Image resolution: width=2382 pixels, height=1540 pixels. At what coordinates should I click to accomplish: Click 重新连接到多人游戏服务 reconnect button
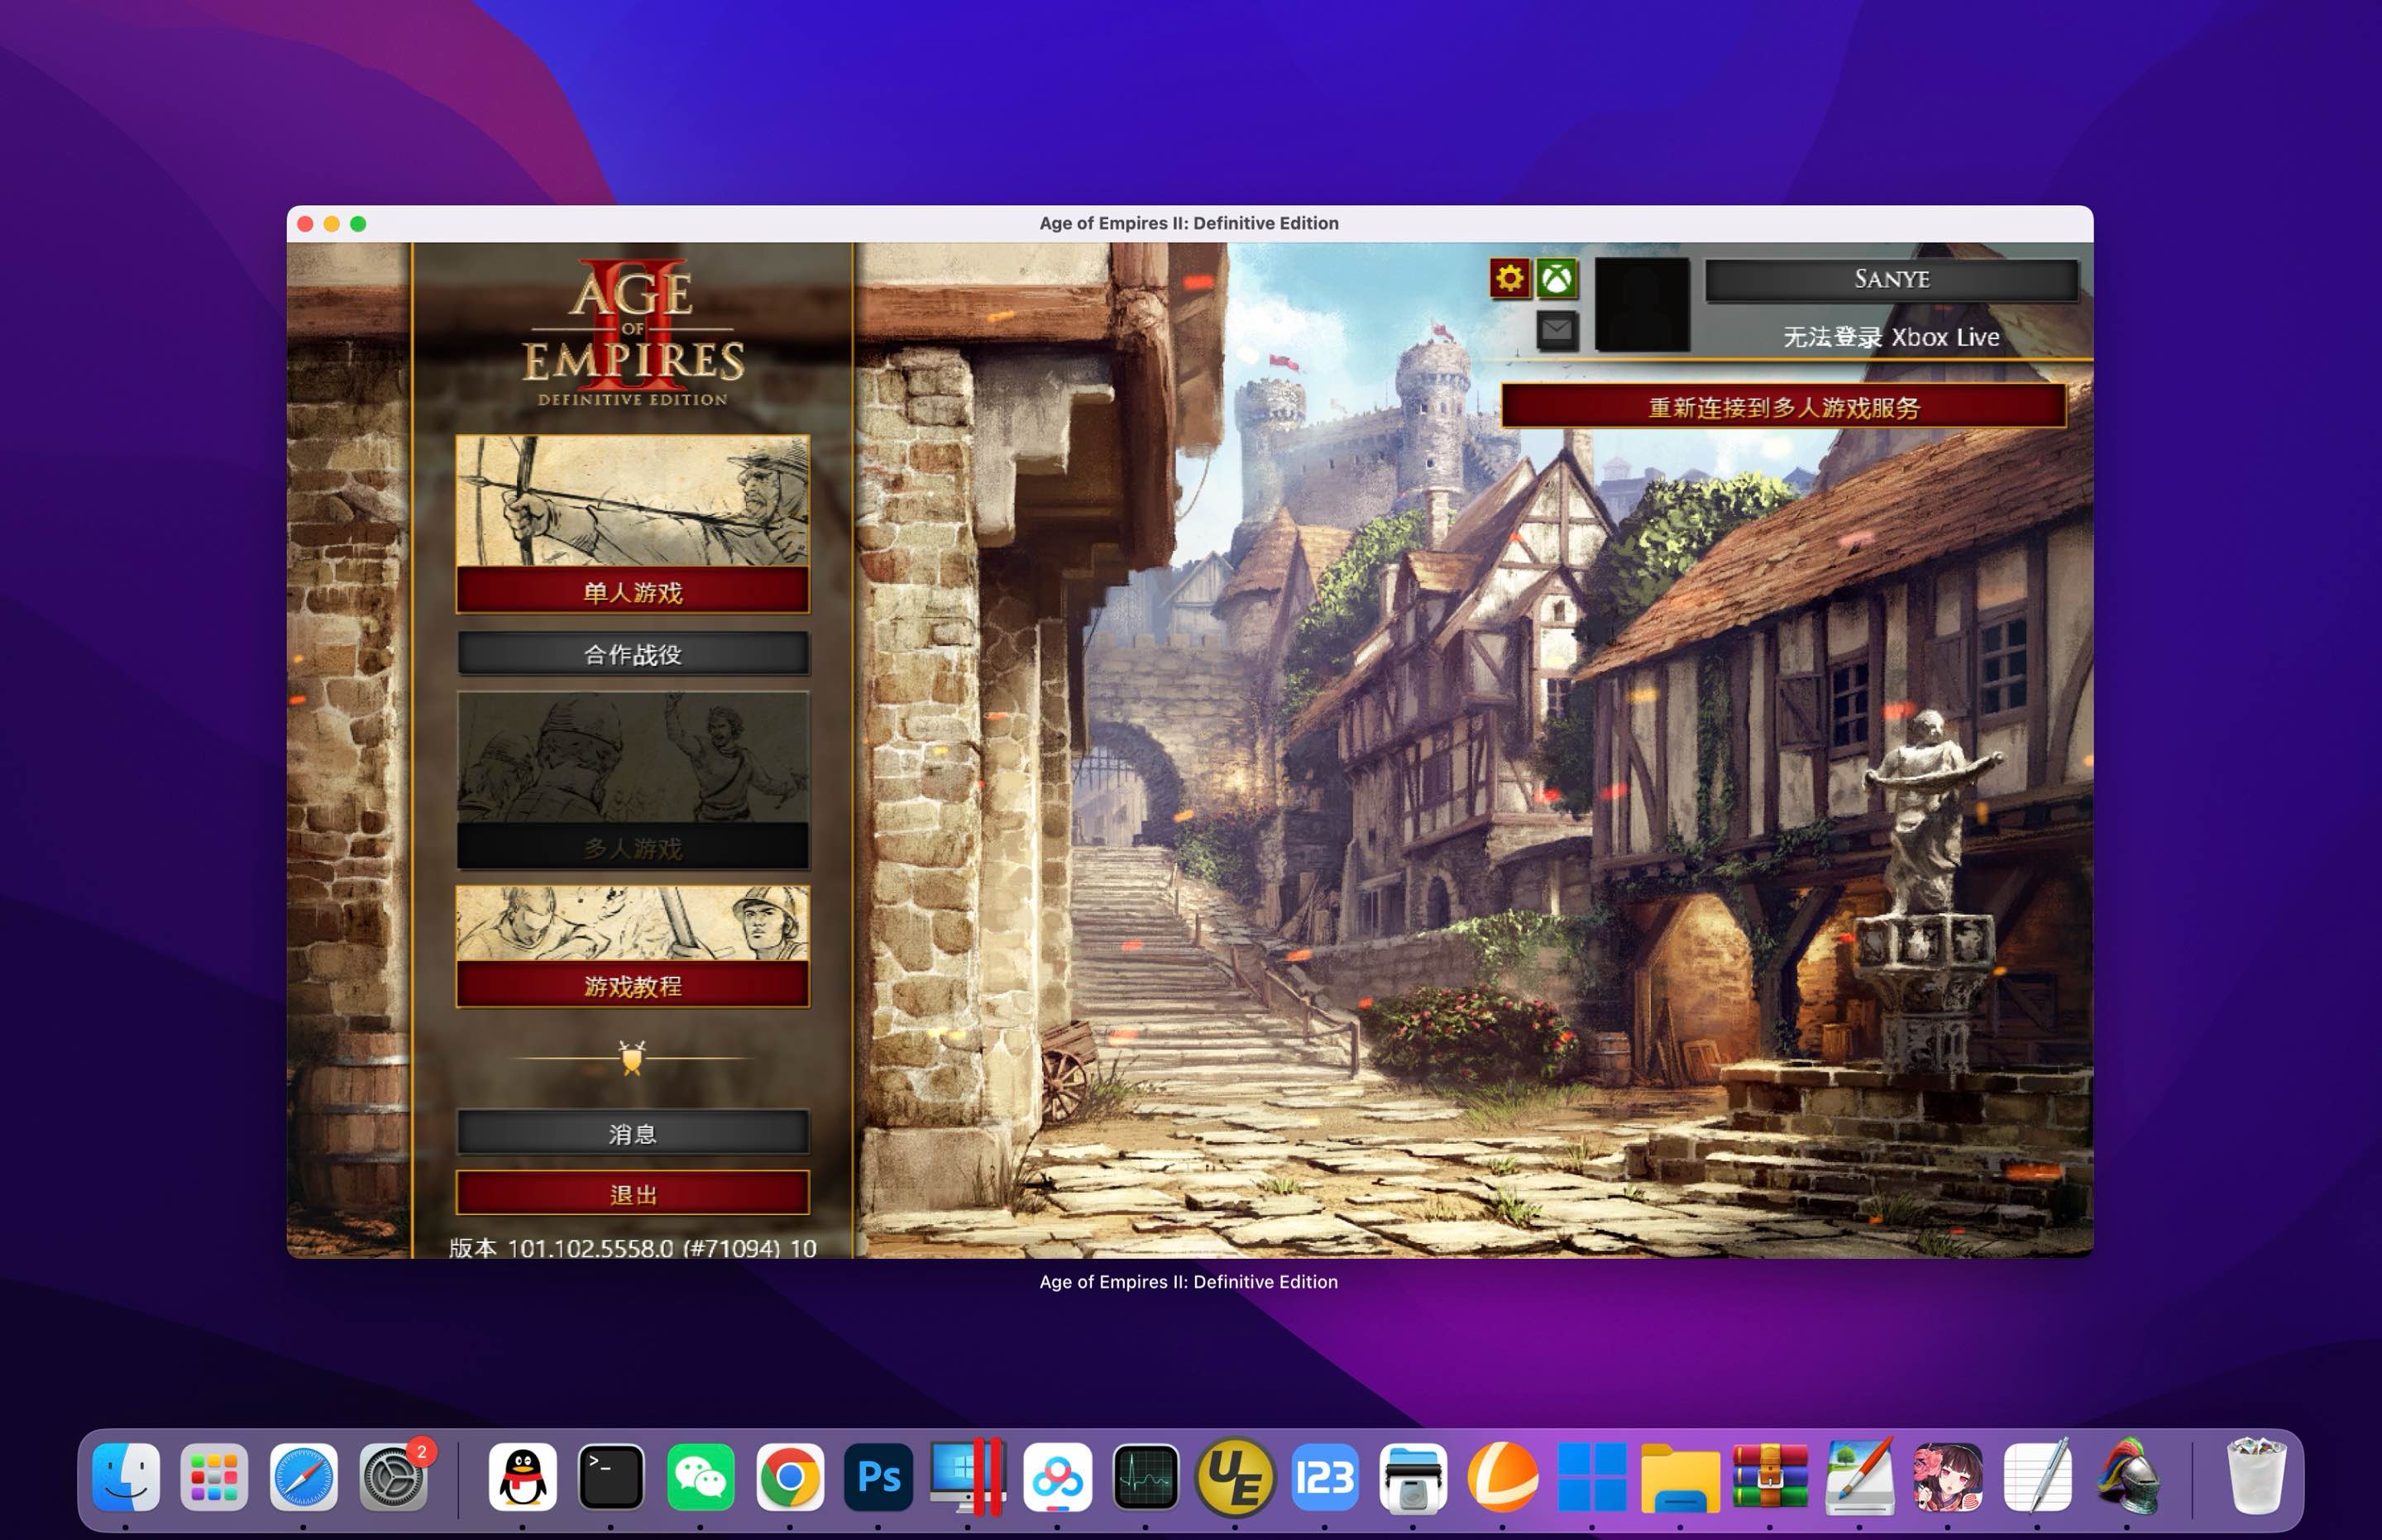pyautogui.click(x=1784, y=407)
